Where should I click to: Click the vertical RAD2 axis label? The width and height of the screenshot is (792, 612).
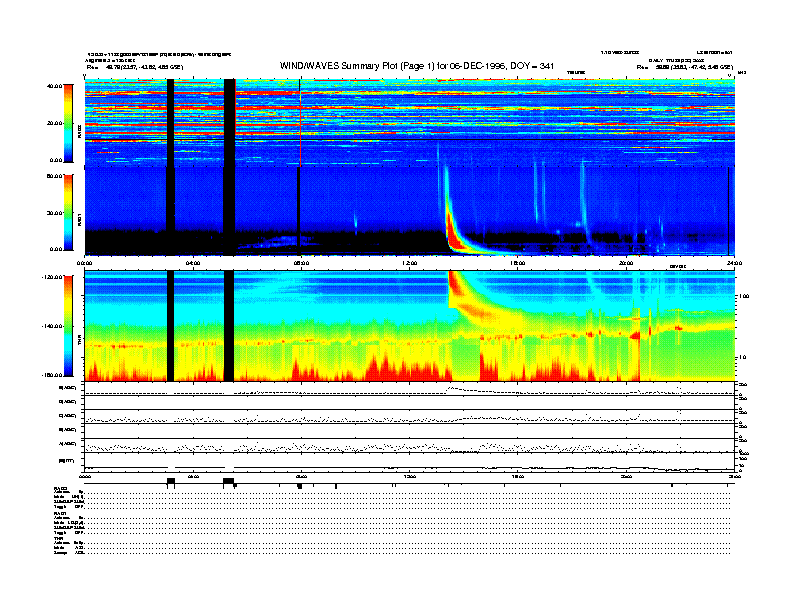[79, 132]
